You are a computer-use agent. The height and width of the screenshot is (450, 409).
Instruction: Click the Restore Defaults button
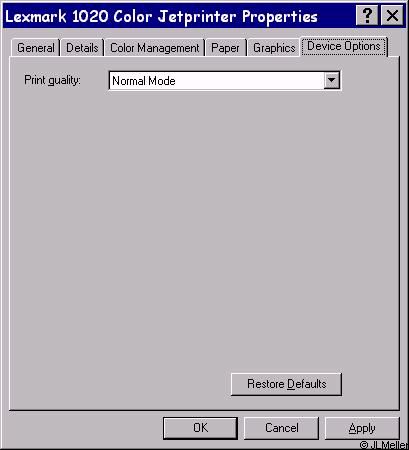(x=286, y=384)
